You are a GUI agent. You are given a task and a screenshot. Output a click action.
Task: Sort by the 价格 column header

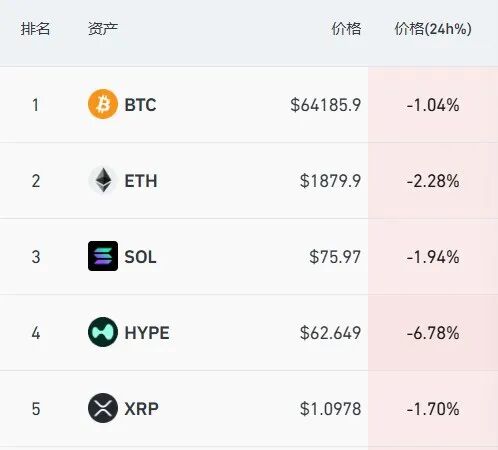346,29
